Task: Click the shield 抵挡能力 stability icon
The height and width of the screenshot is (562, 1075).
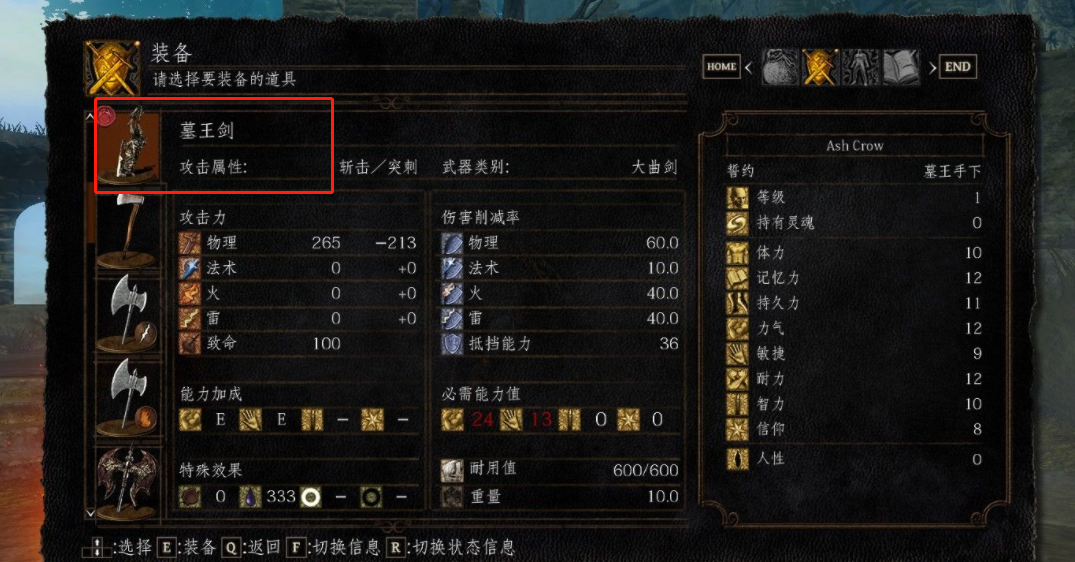Action: click(x=451, y=344)
